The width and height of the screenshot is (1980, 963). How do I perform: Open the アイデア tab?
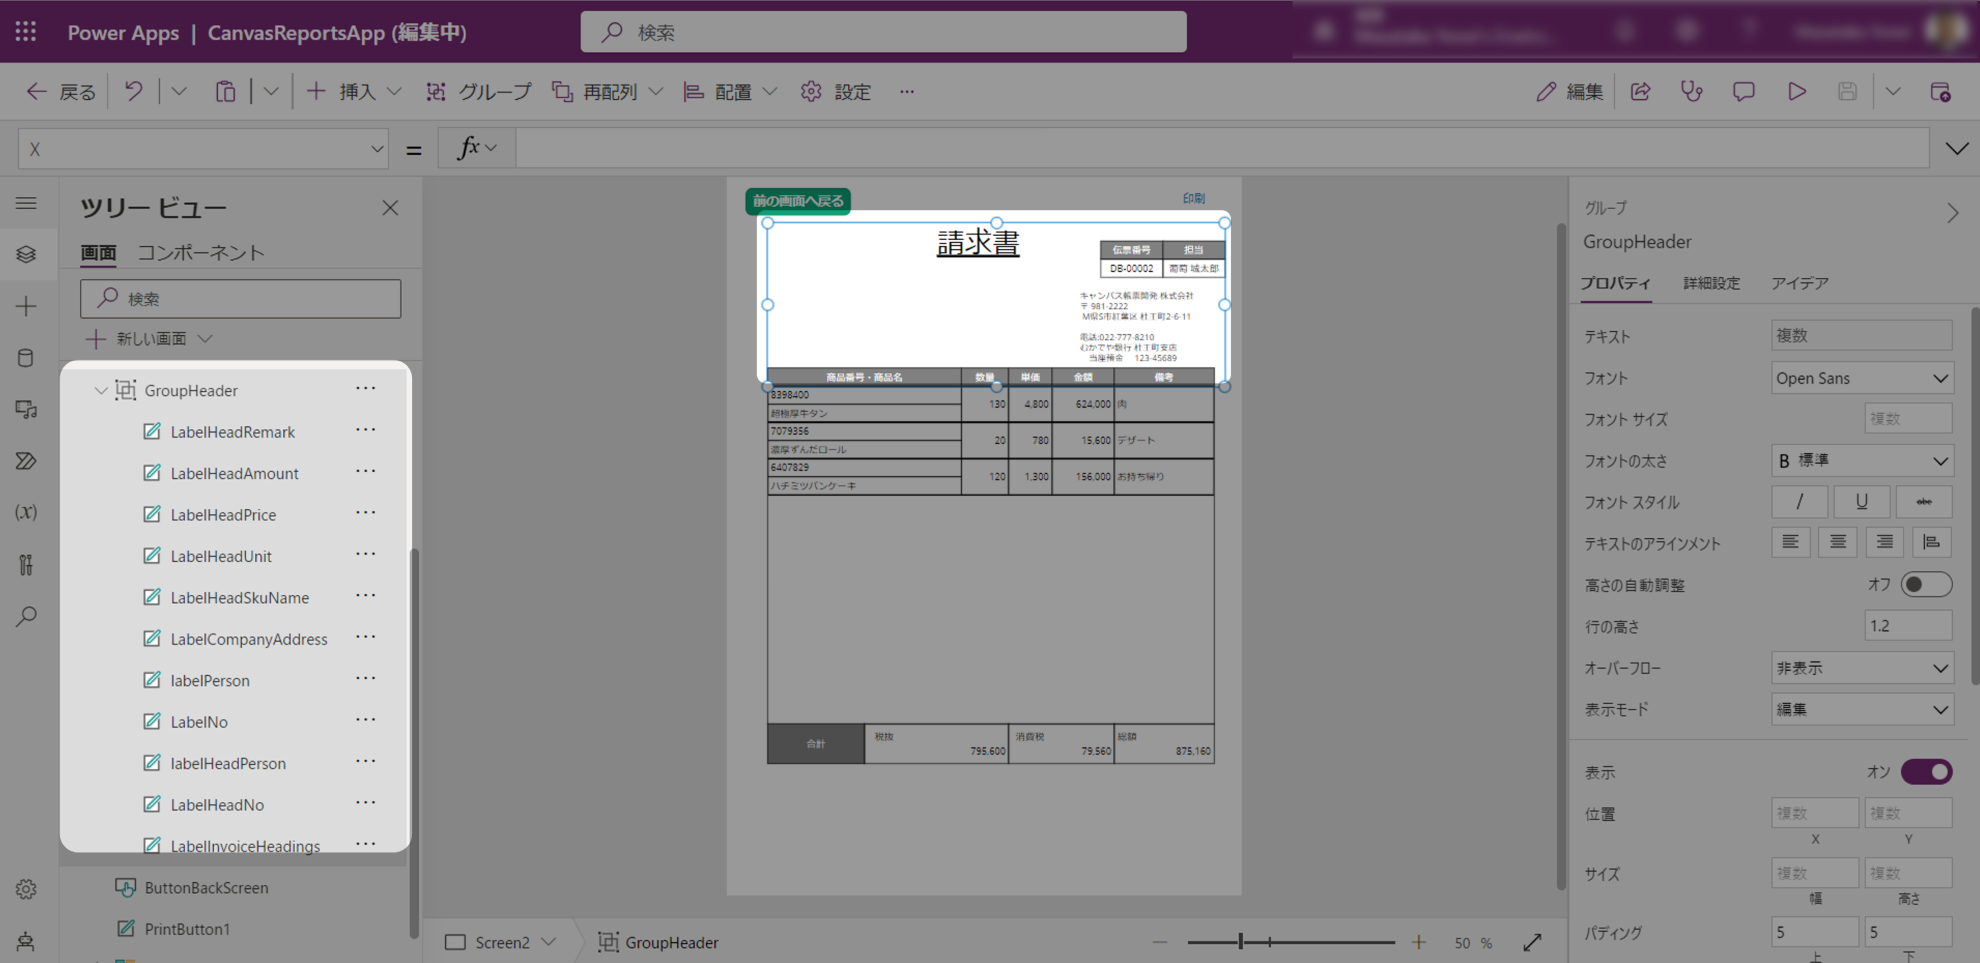[x=1799, y=284]
